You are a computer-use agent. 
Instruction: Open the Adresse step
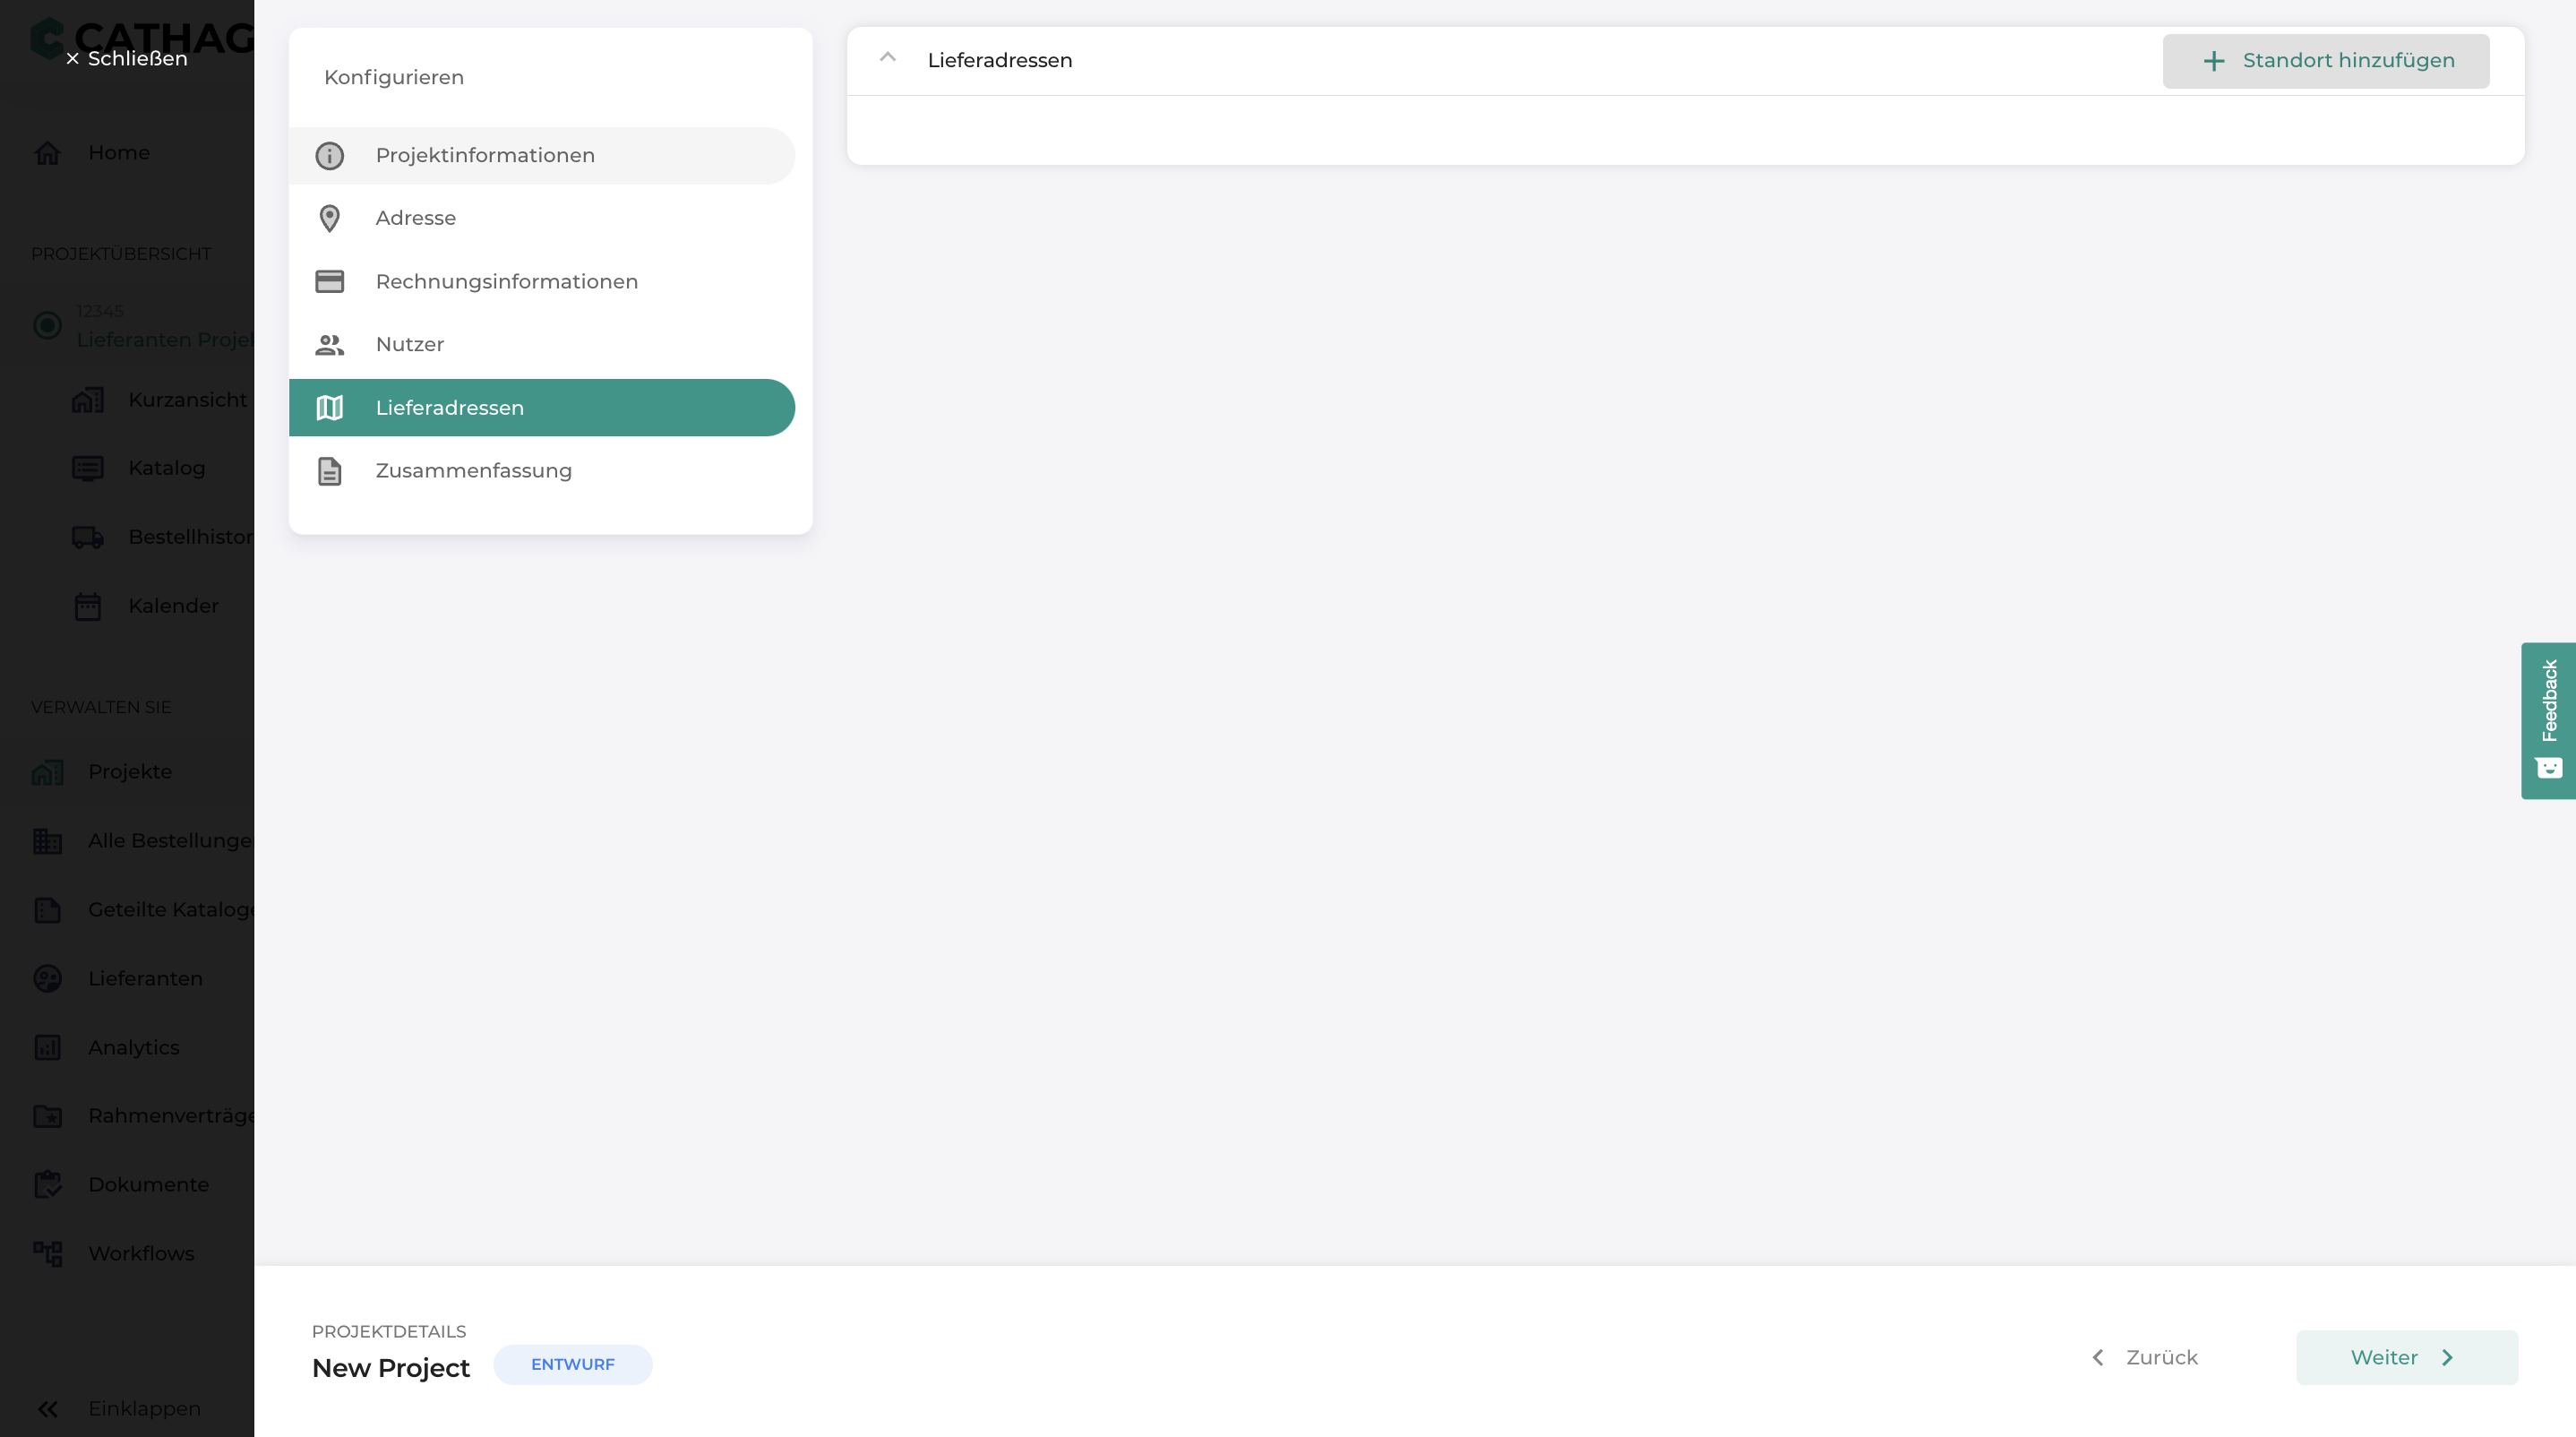542,218
